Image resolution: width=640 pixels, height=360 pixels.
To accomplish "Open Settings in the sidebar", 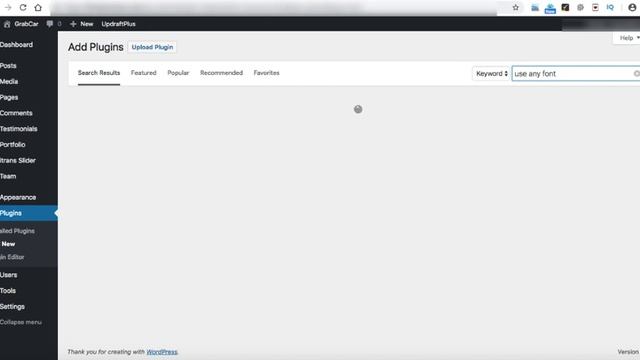I will (12, 307).
